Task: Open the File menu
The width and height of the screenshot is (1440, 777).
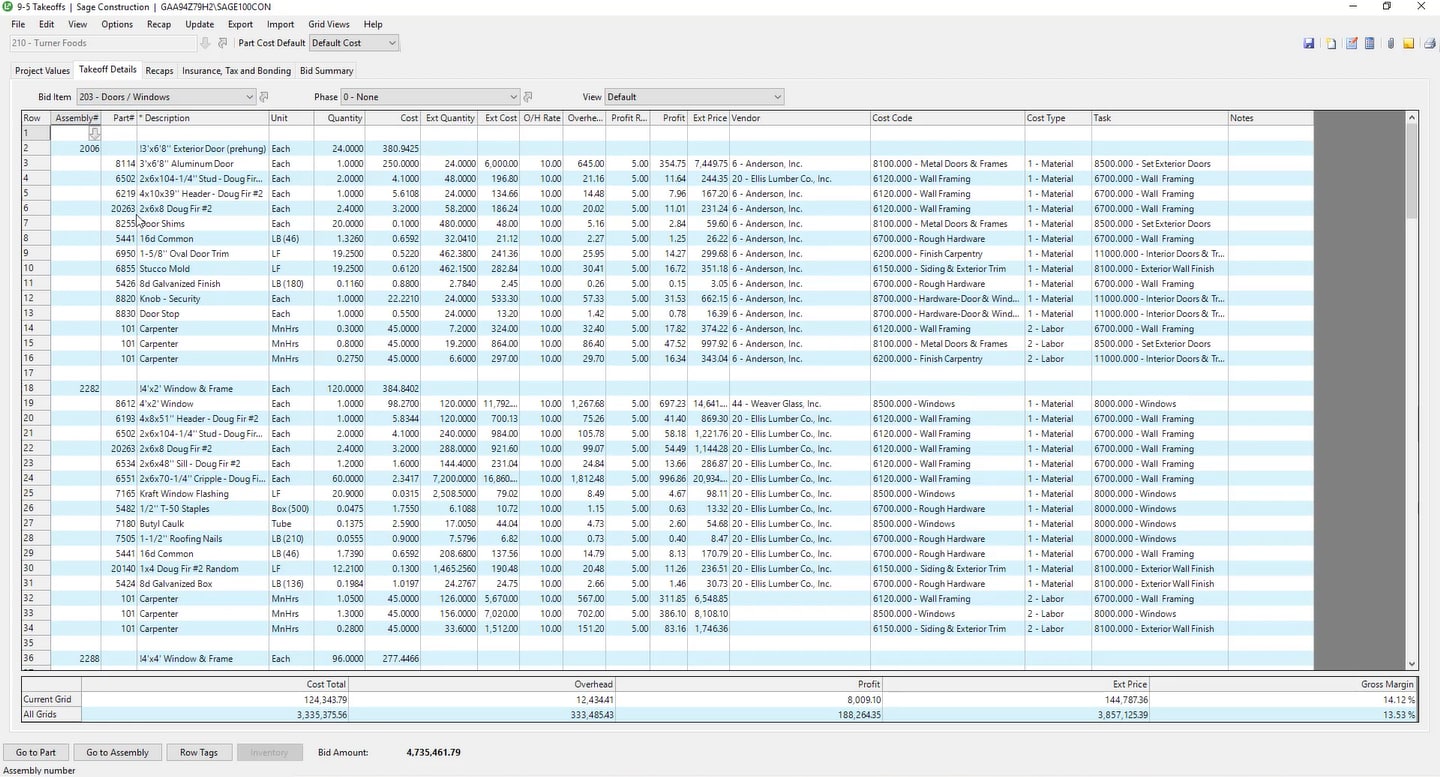Action: (x=18, y=24)
